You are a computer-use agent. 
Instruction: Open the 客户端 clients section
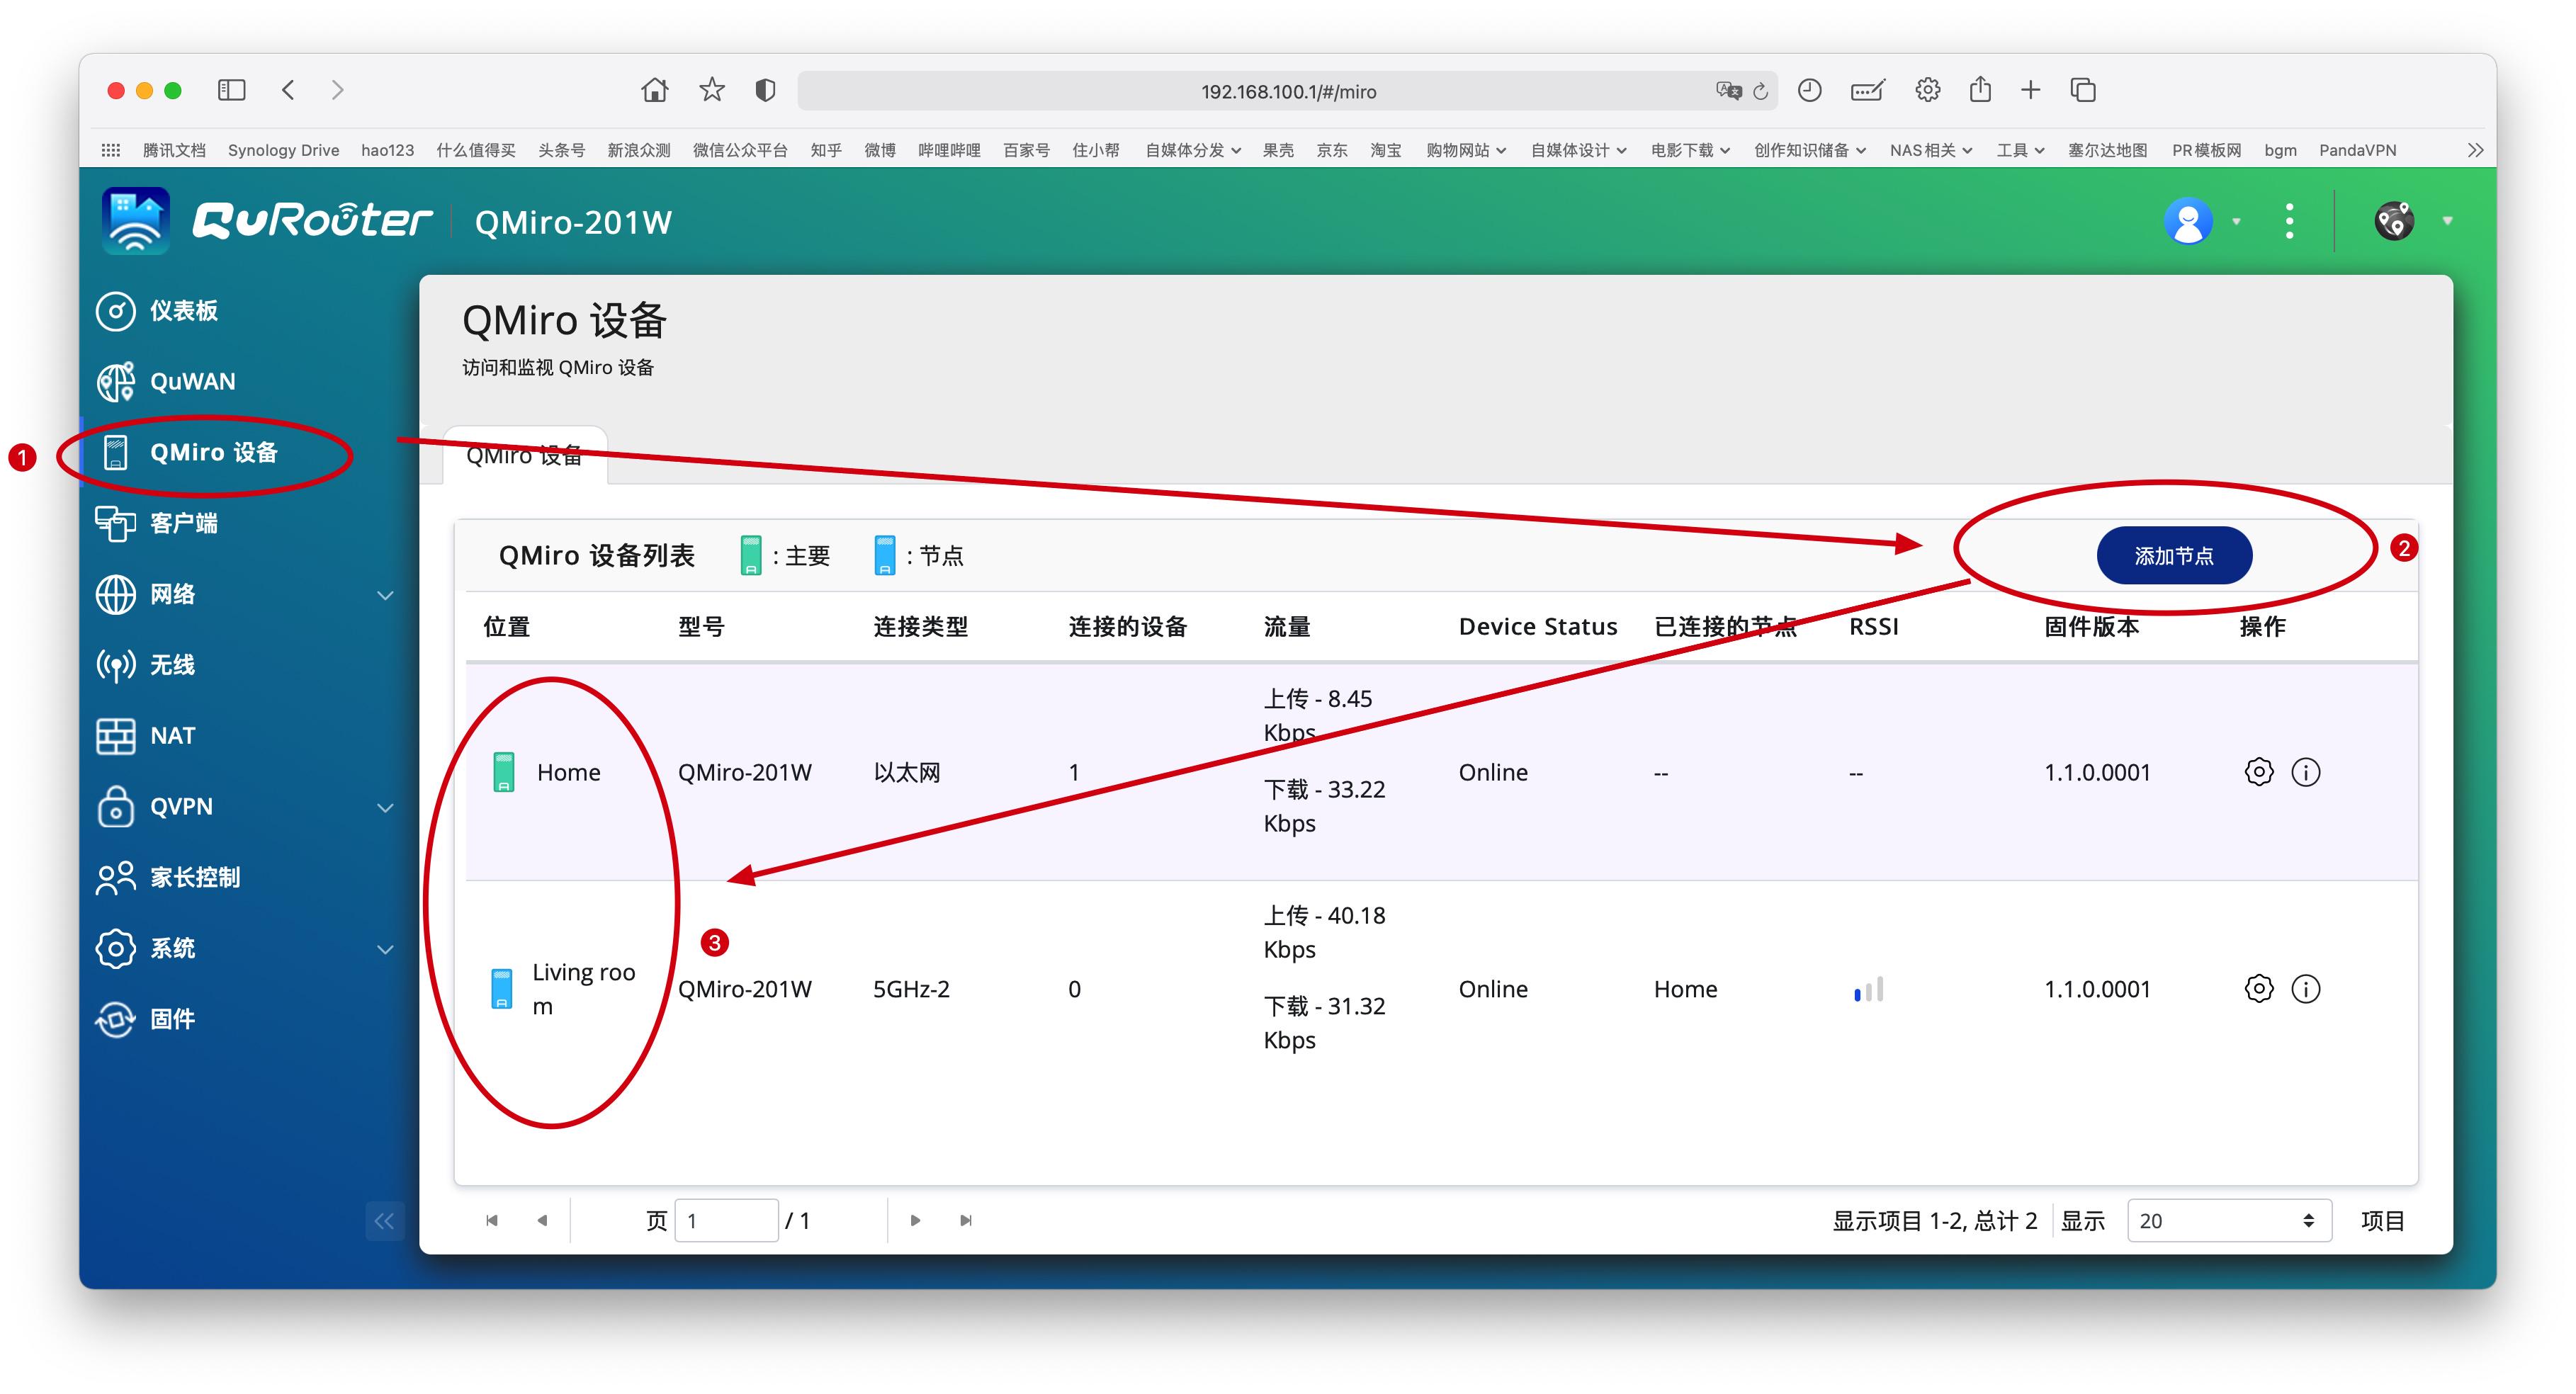(181, 523)
